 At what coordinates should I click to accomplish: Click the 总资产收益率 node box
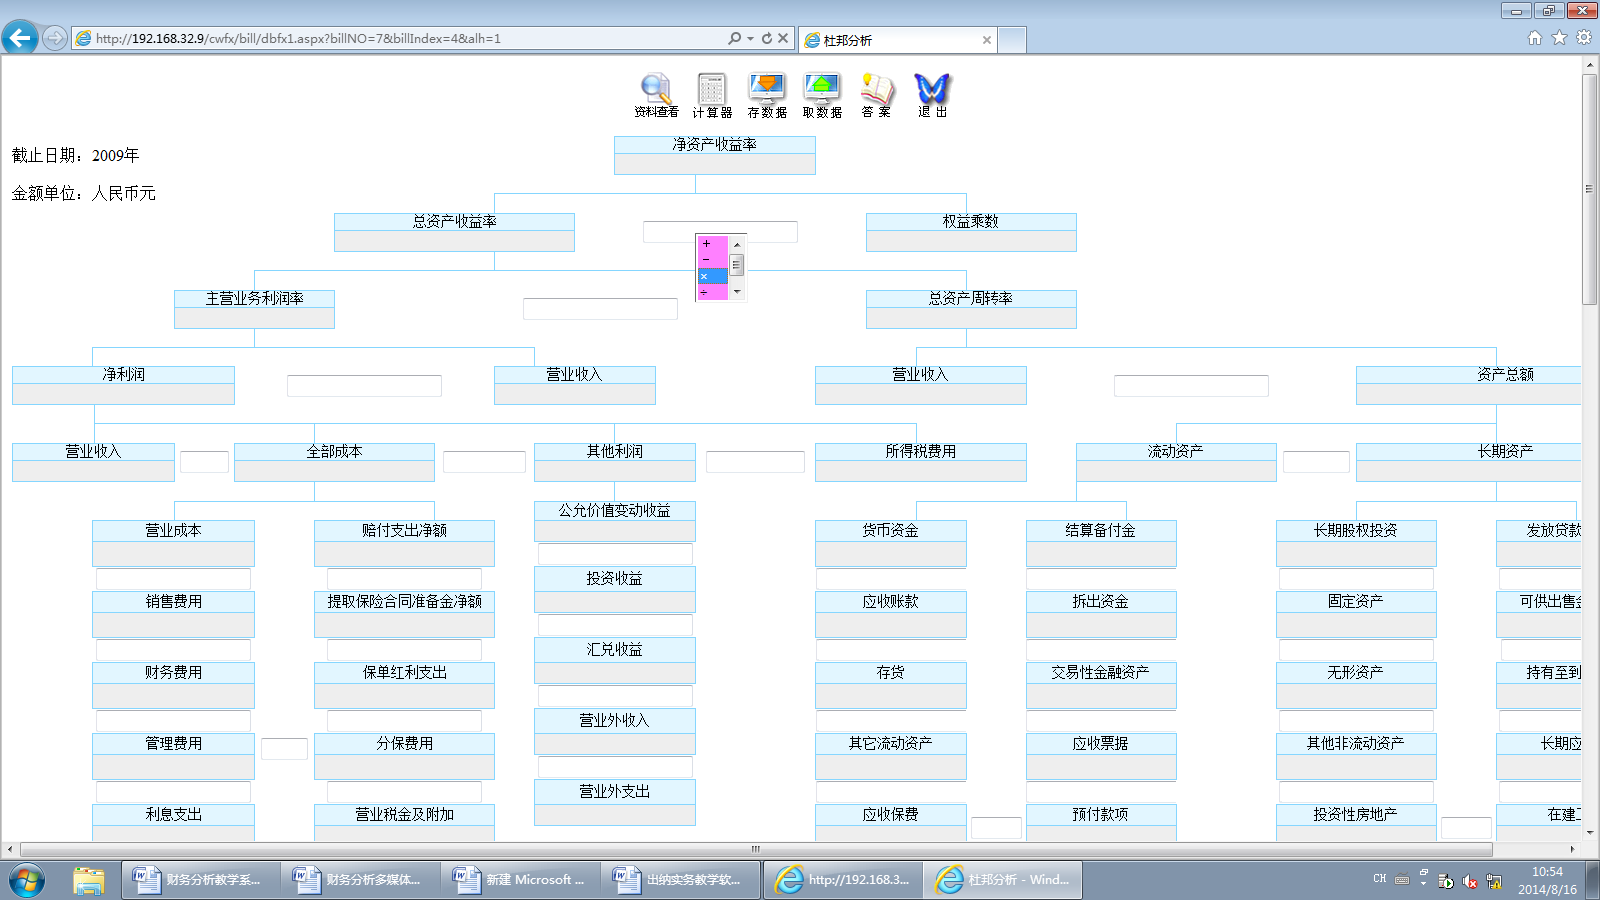[x=454, y=232]
